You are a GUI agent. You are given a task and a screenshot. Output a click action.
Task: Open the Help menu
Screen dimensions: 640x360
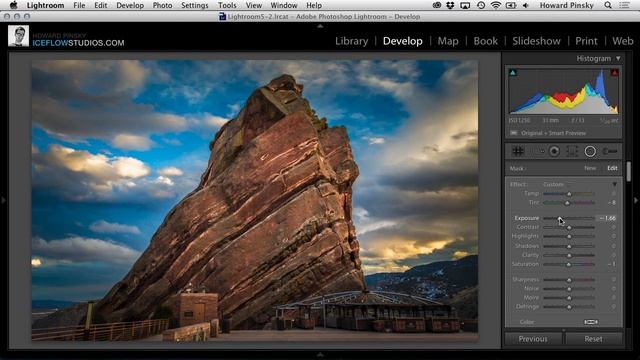point(314,5)
